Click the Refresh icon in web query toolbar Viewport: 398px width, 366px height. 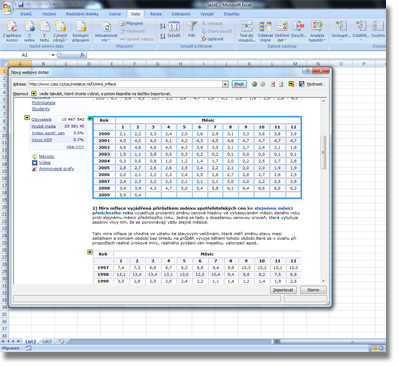[281, 84]
